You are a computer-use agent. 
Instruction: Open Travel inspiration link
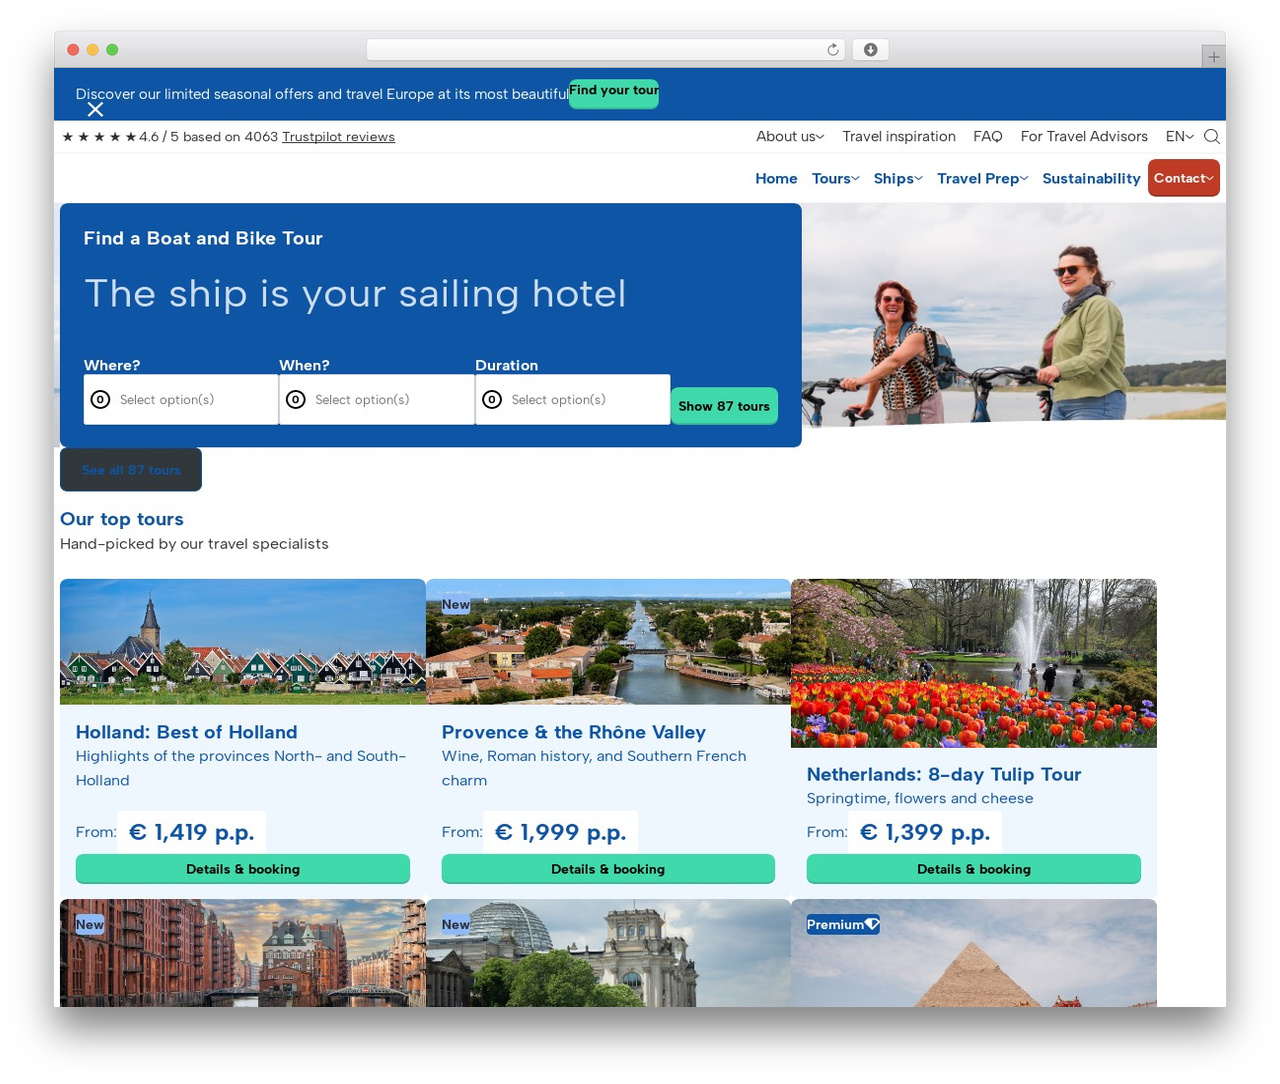tap(899, 137)
